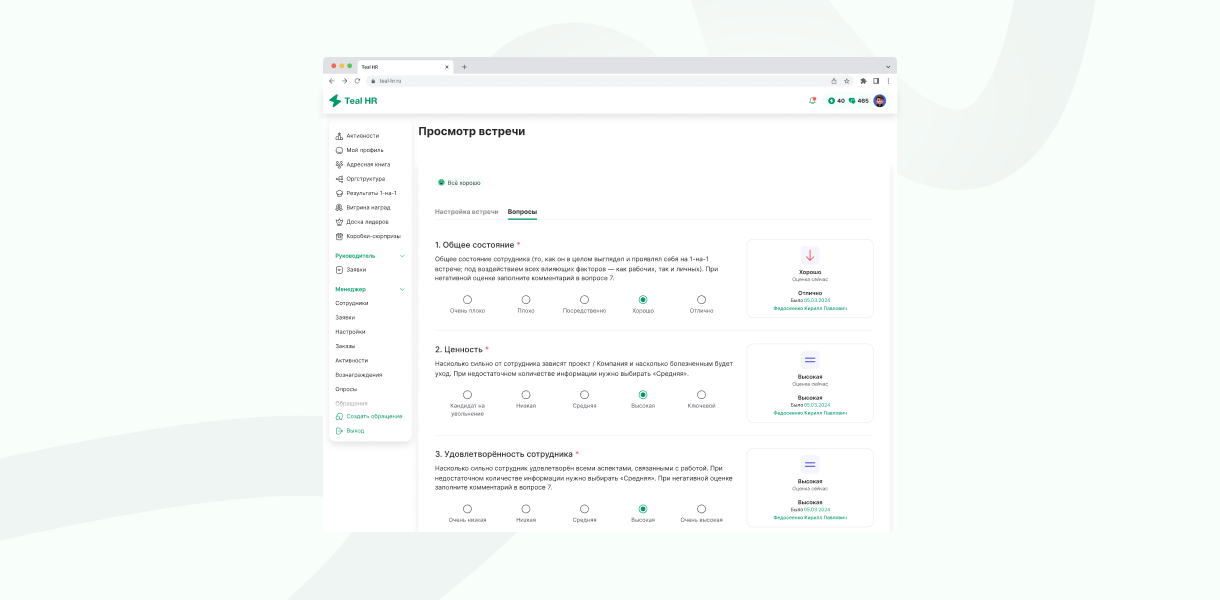Reload the page in browser

click(x=357, y=81)
